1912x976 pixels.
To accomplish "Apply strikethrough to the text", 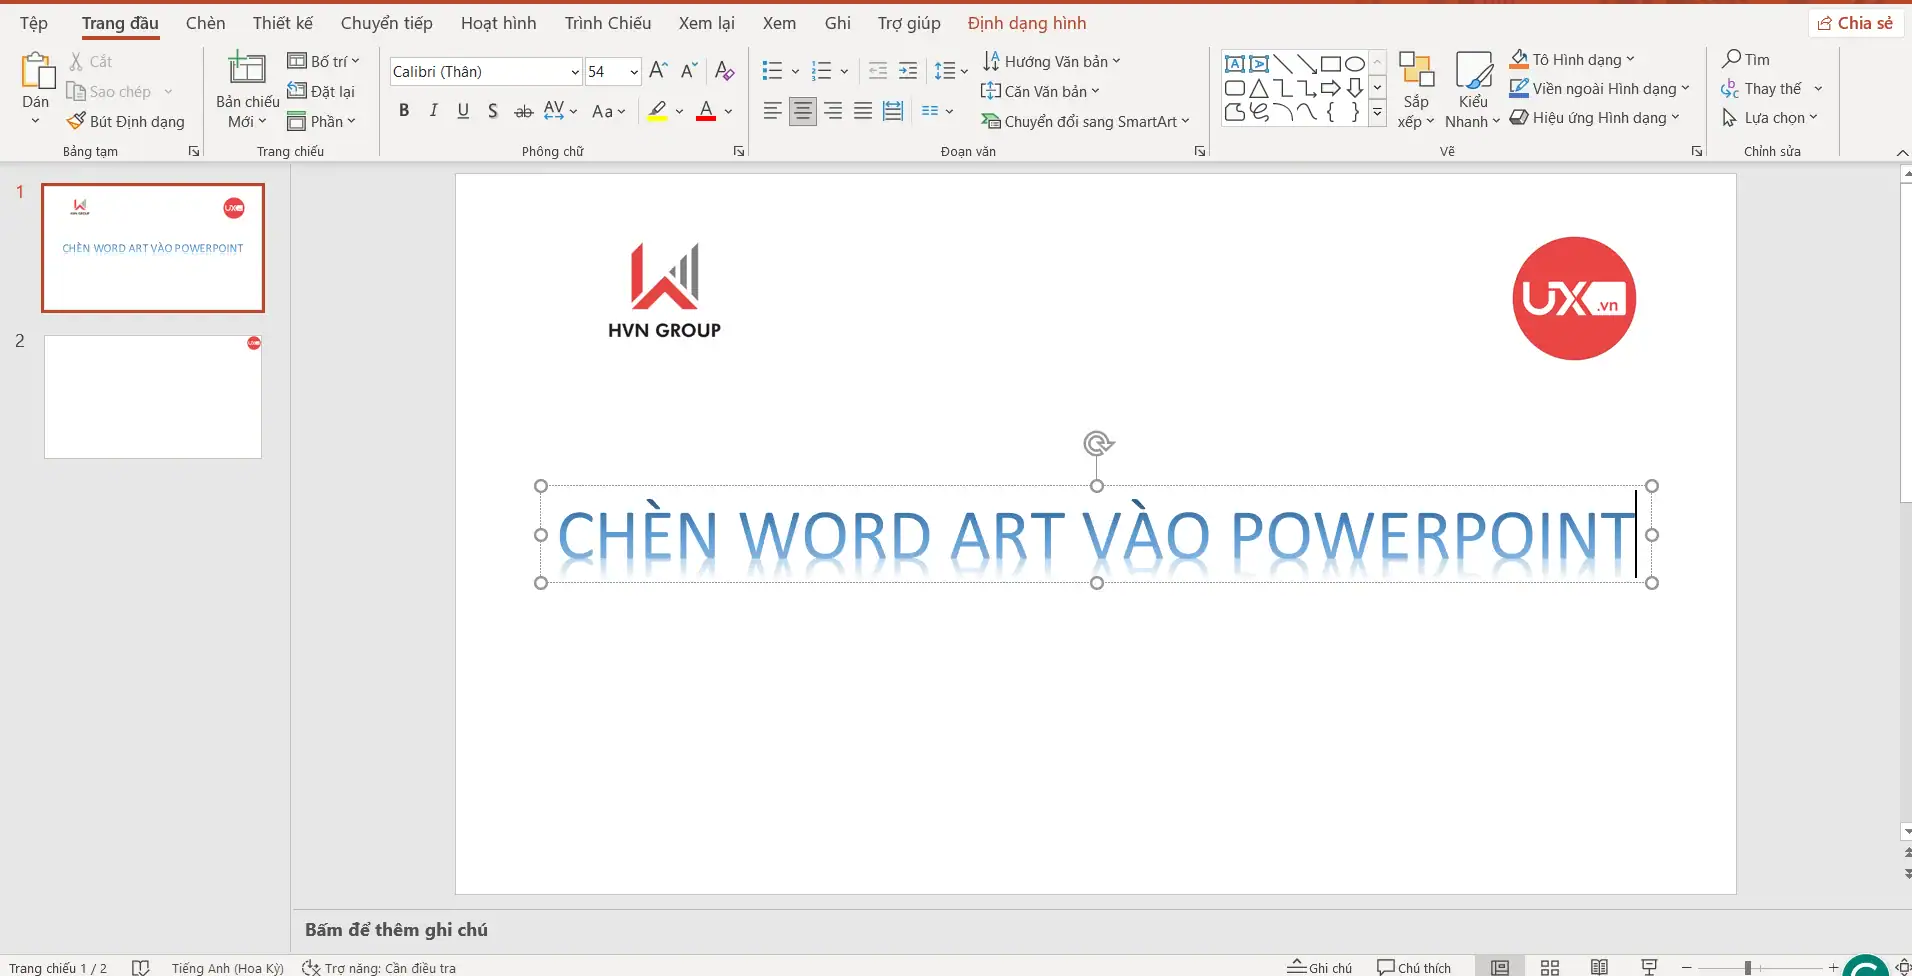I will (523, 111).
